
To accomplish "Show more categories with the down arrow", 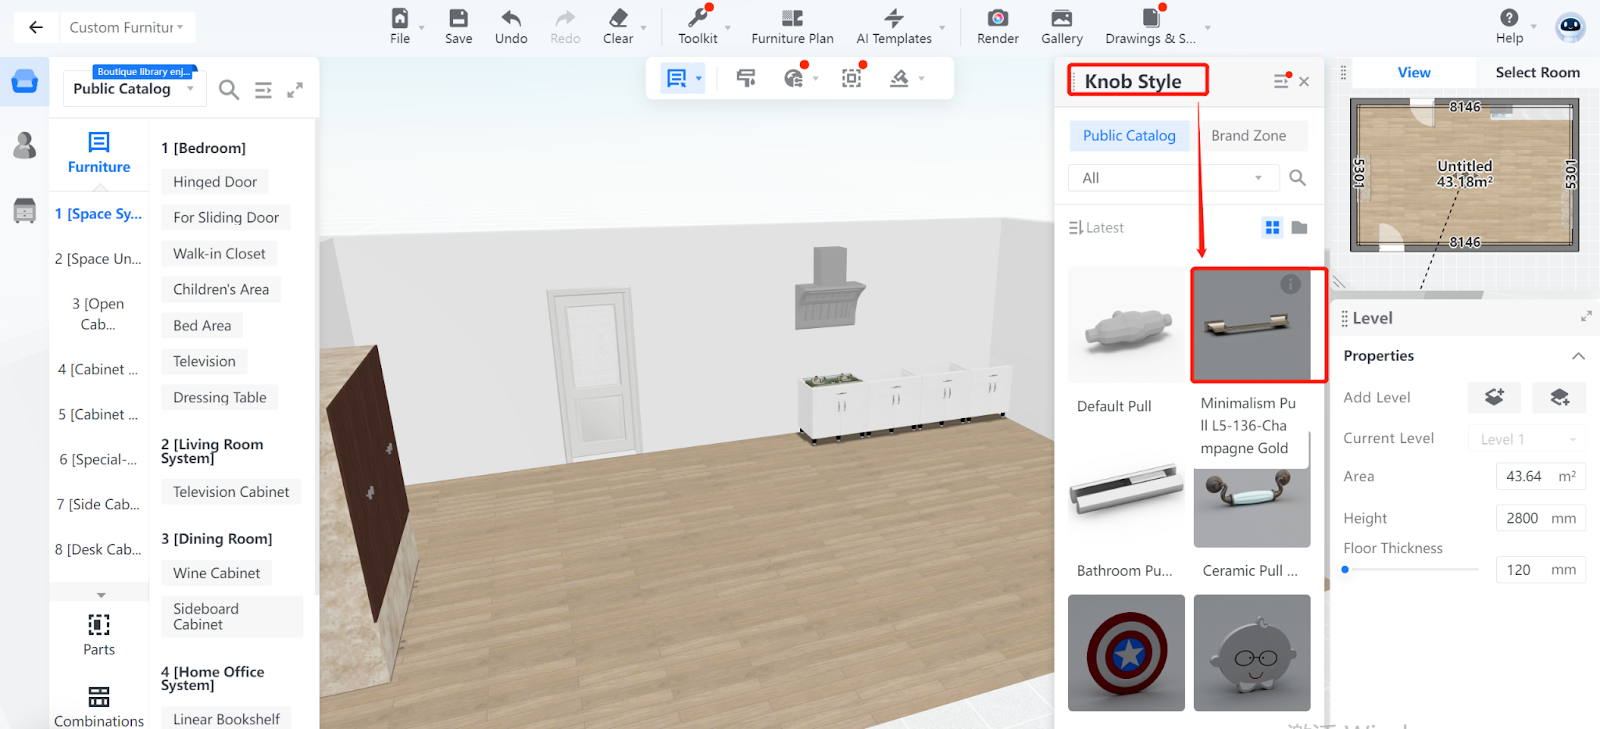I will pyautogui.click(x=101, y=595).
